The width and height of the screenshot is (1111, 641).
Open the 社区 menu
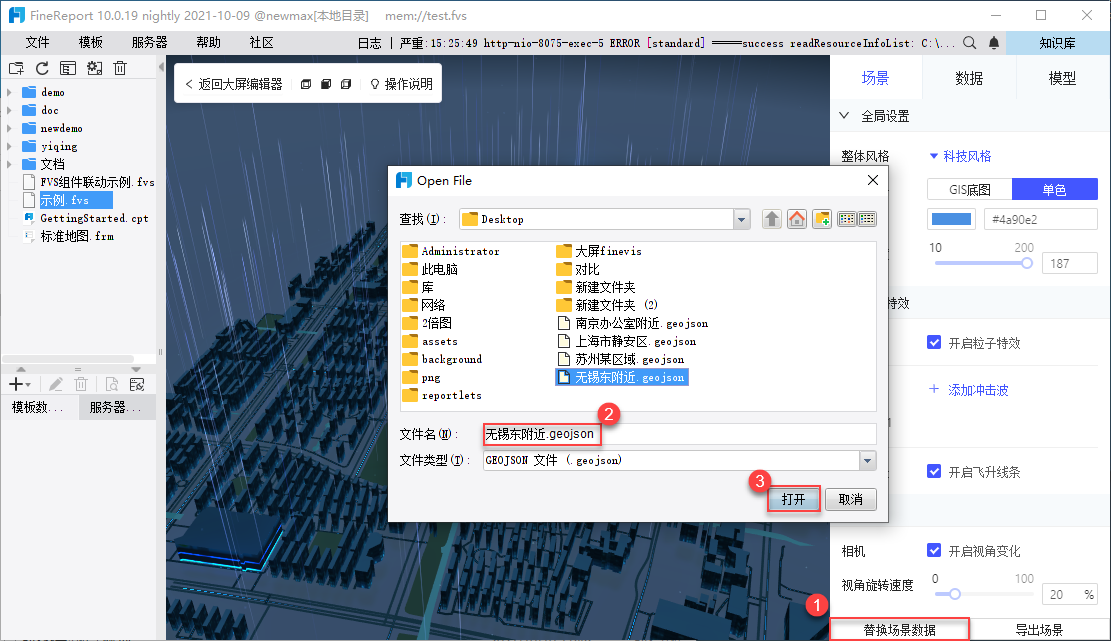point(261,42)
